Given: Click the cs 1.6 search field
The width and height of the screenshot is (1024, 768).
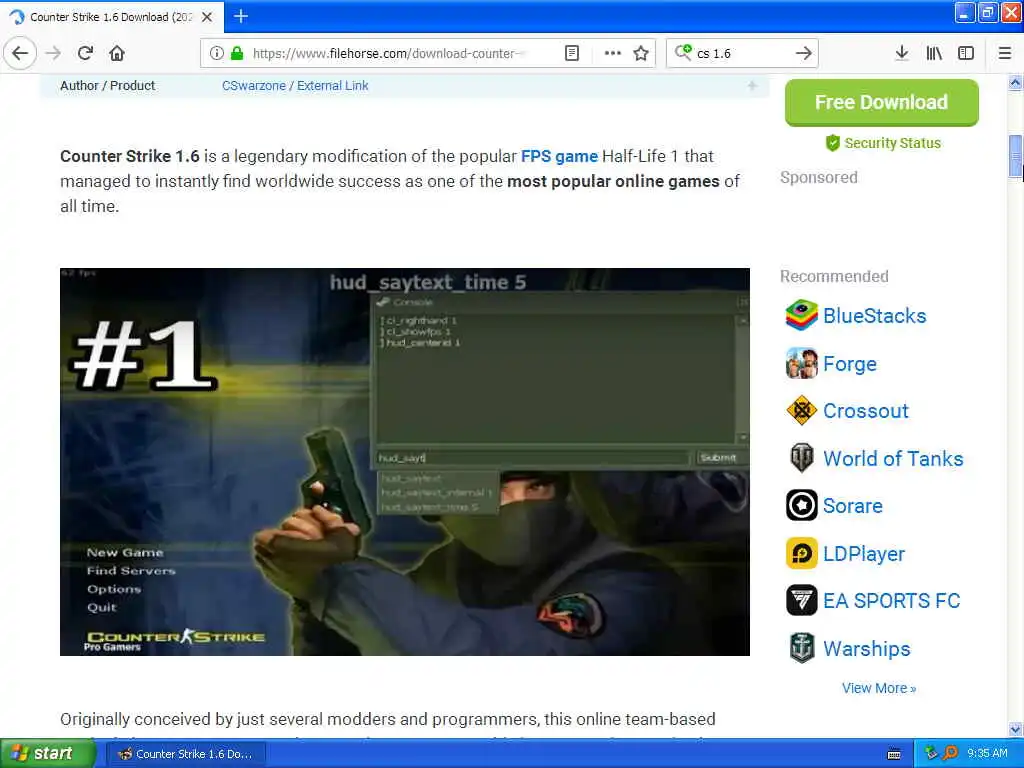Looking at the screenshot, I should coord(743,53).
